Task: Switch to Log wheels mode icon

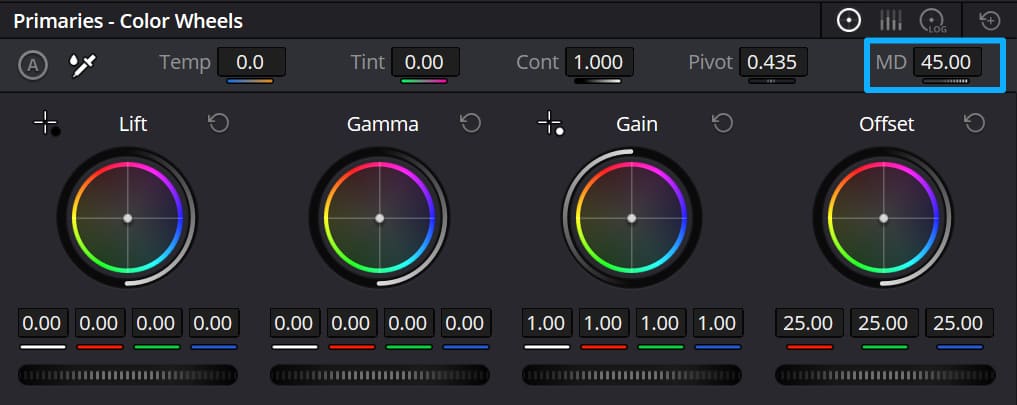Action: [932, 21]
